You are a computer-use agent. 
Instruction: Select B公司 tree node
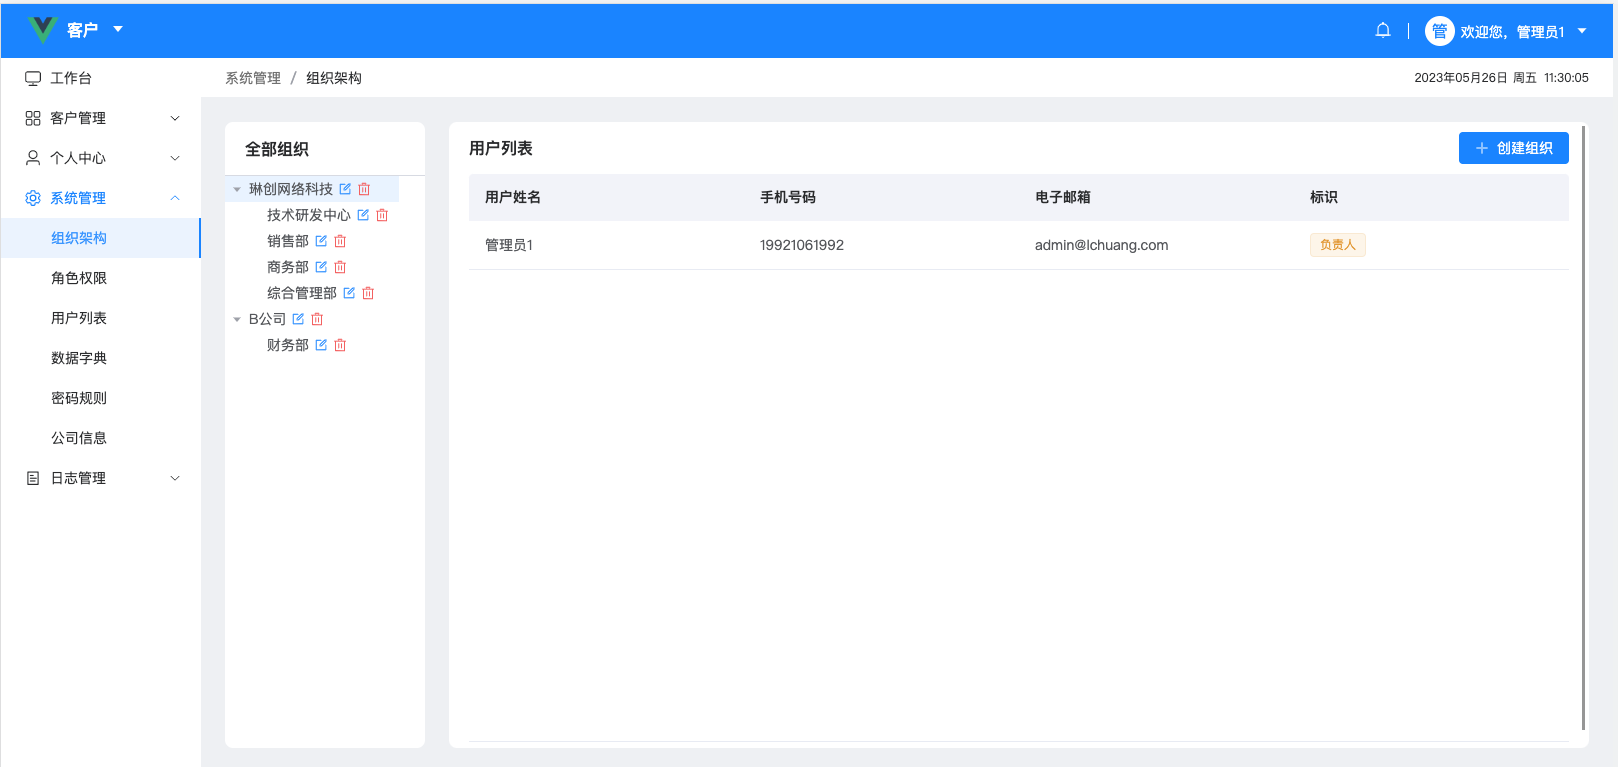[x=267, y=319]
